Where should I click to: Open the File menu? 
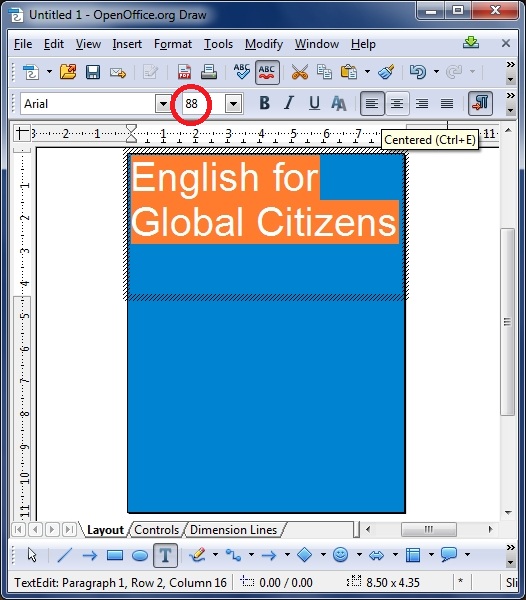point(23,44)
